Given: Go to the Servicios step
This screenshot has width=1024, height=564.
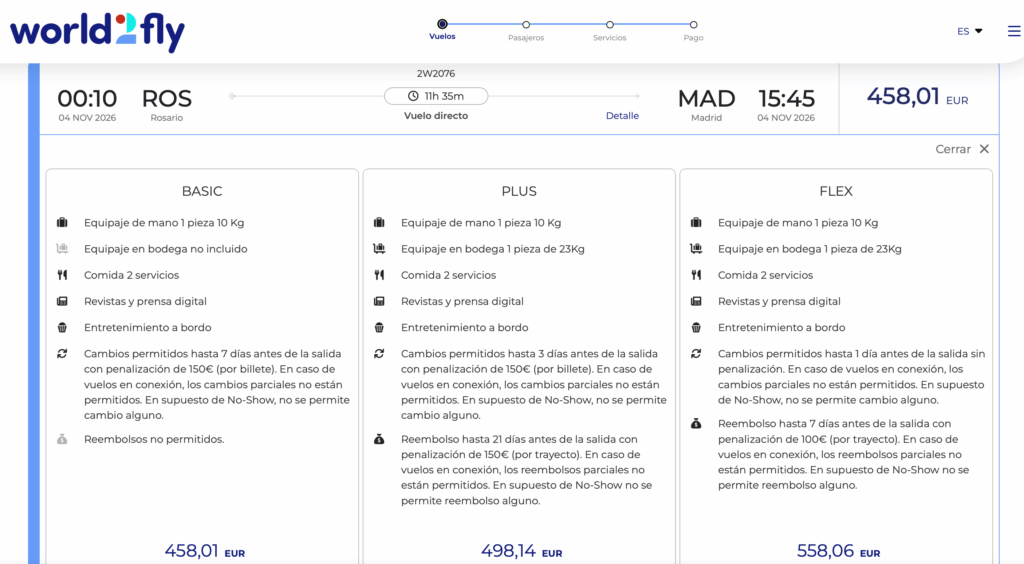Looking at the screenshot, I should (x=609, y=30).
